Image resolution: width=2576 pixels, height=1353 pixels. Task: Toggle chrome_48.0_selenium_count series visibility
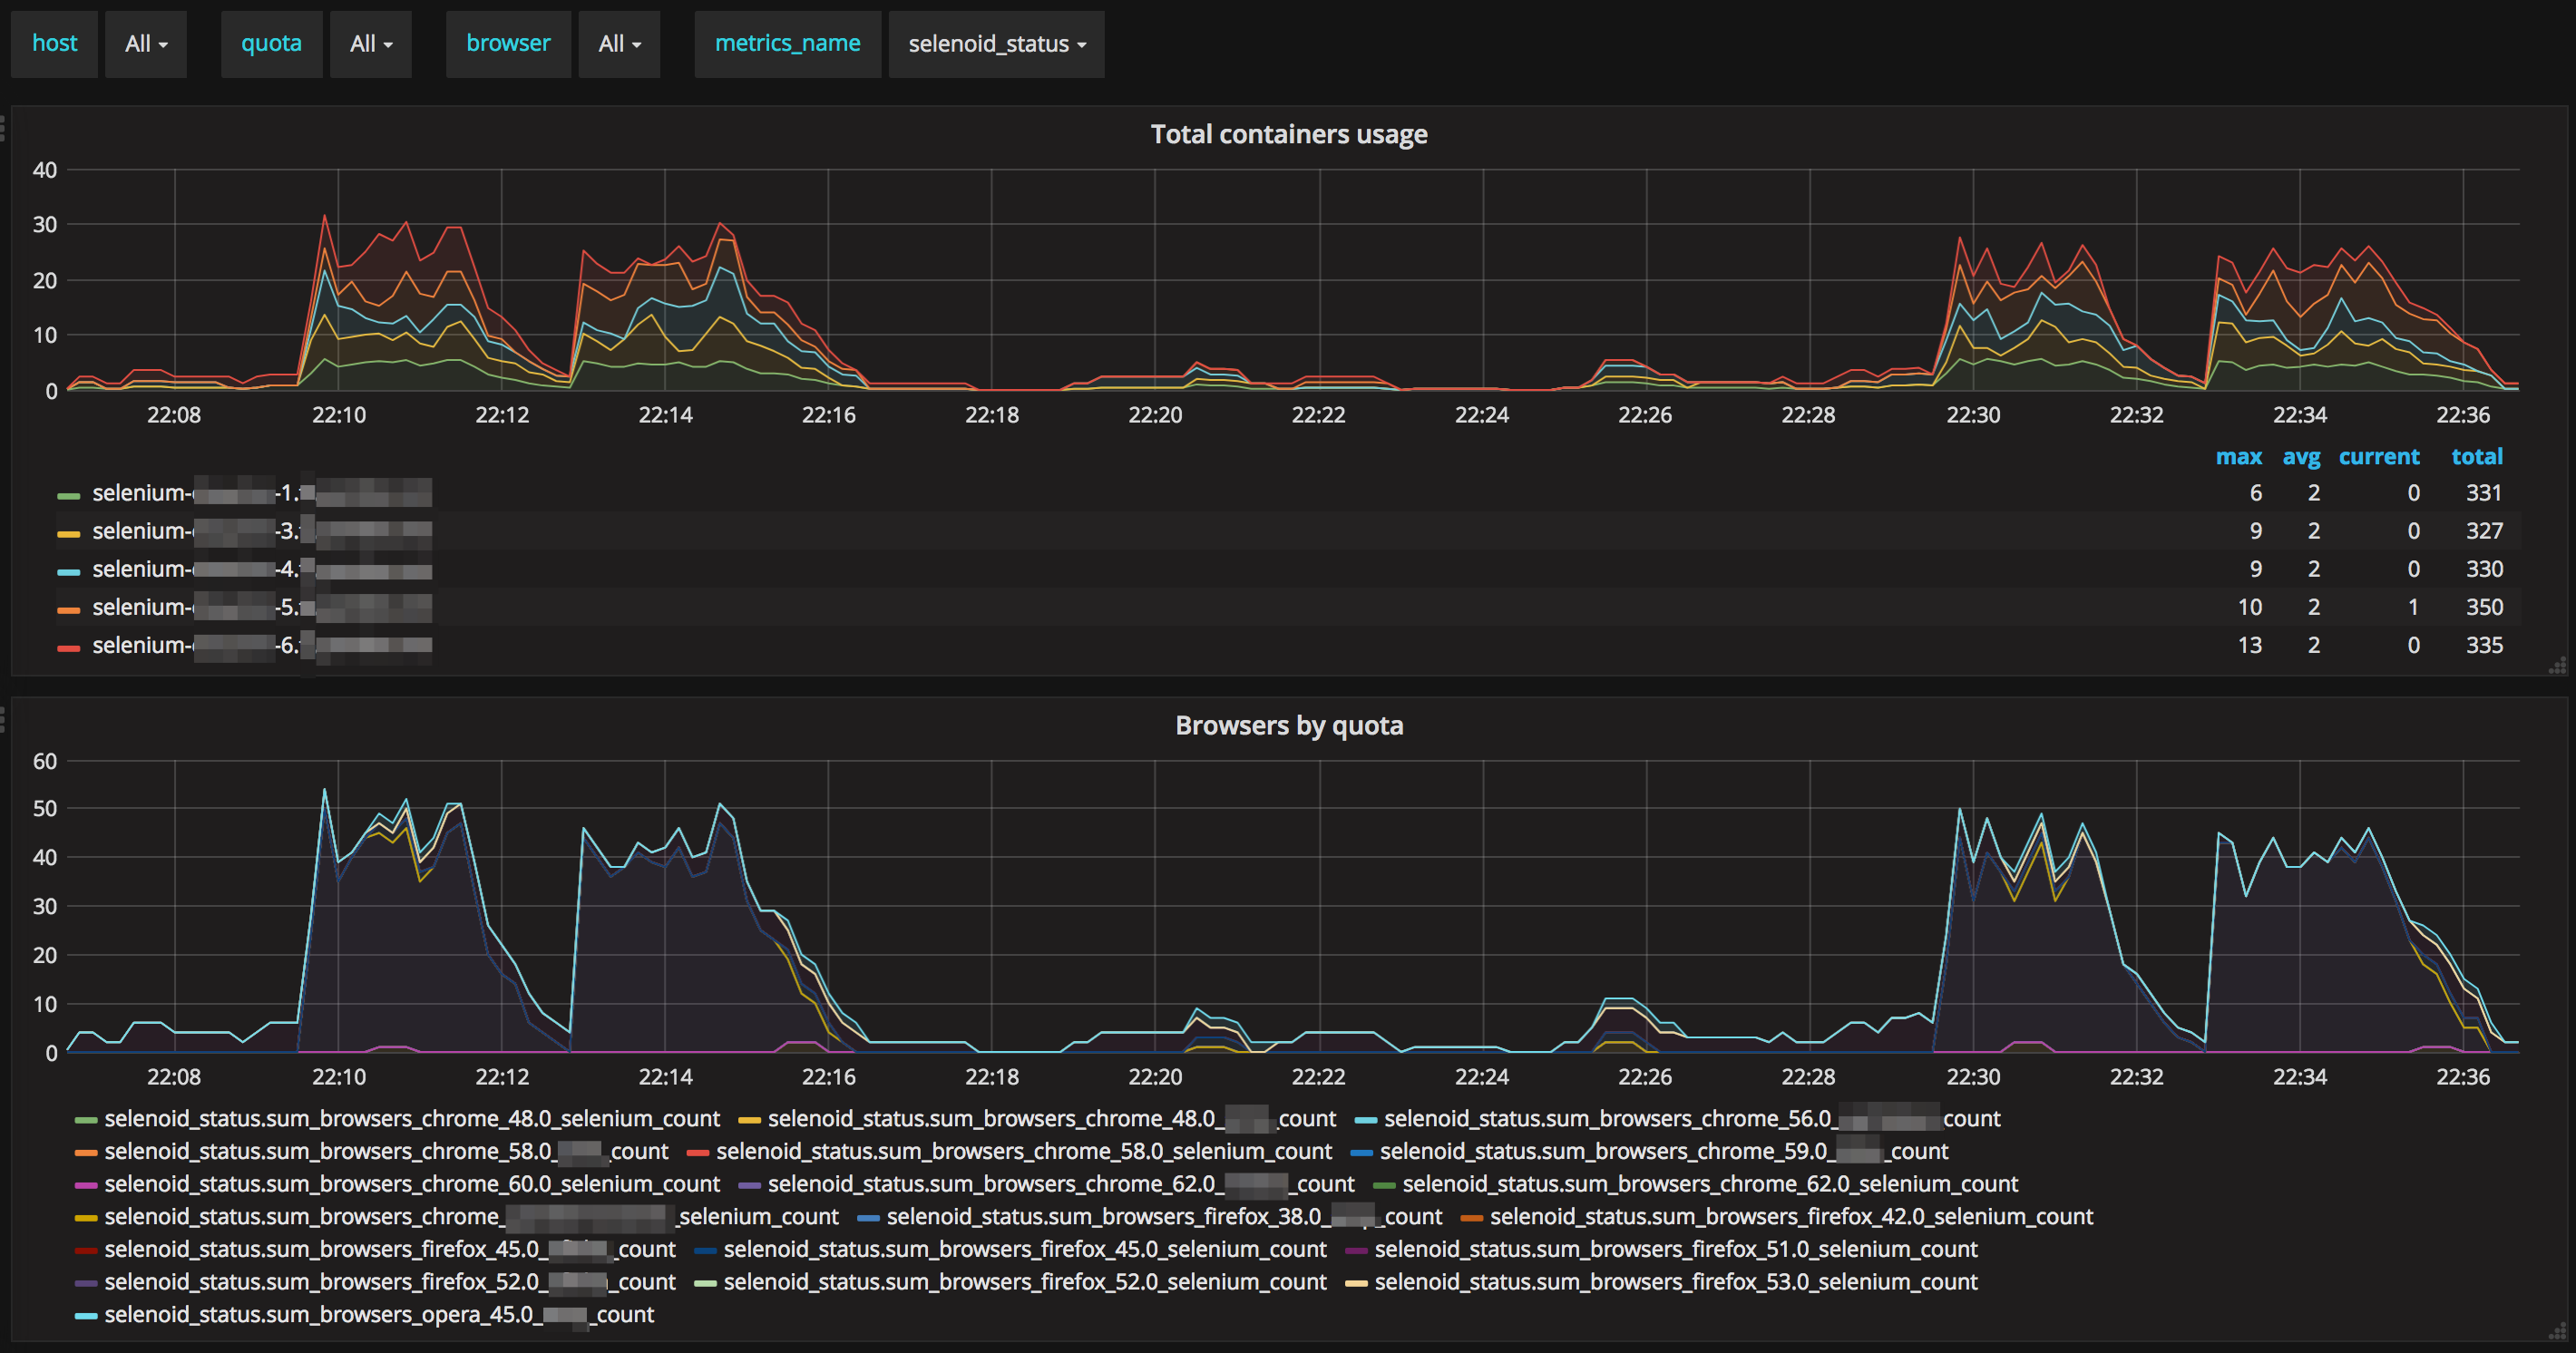411,1119
